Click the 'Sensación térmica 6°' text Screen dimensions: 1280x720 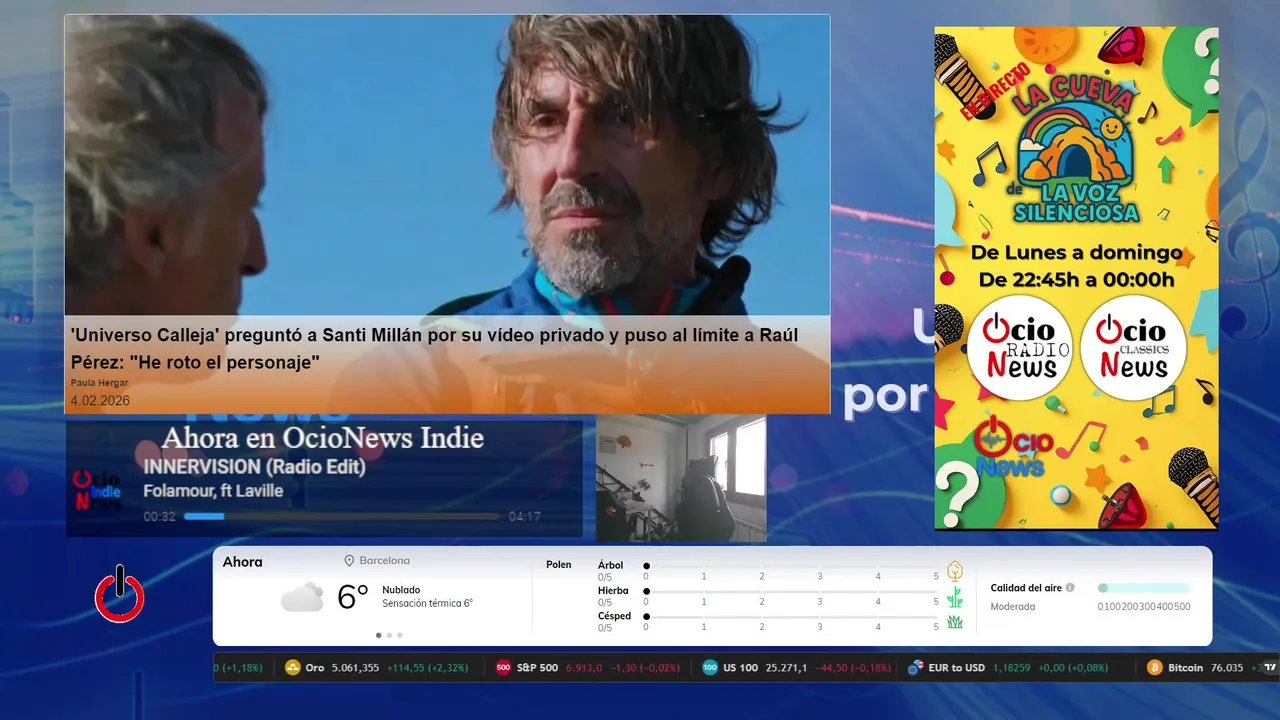427,603
